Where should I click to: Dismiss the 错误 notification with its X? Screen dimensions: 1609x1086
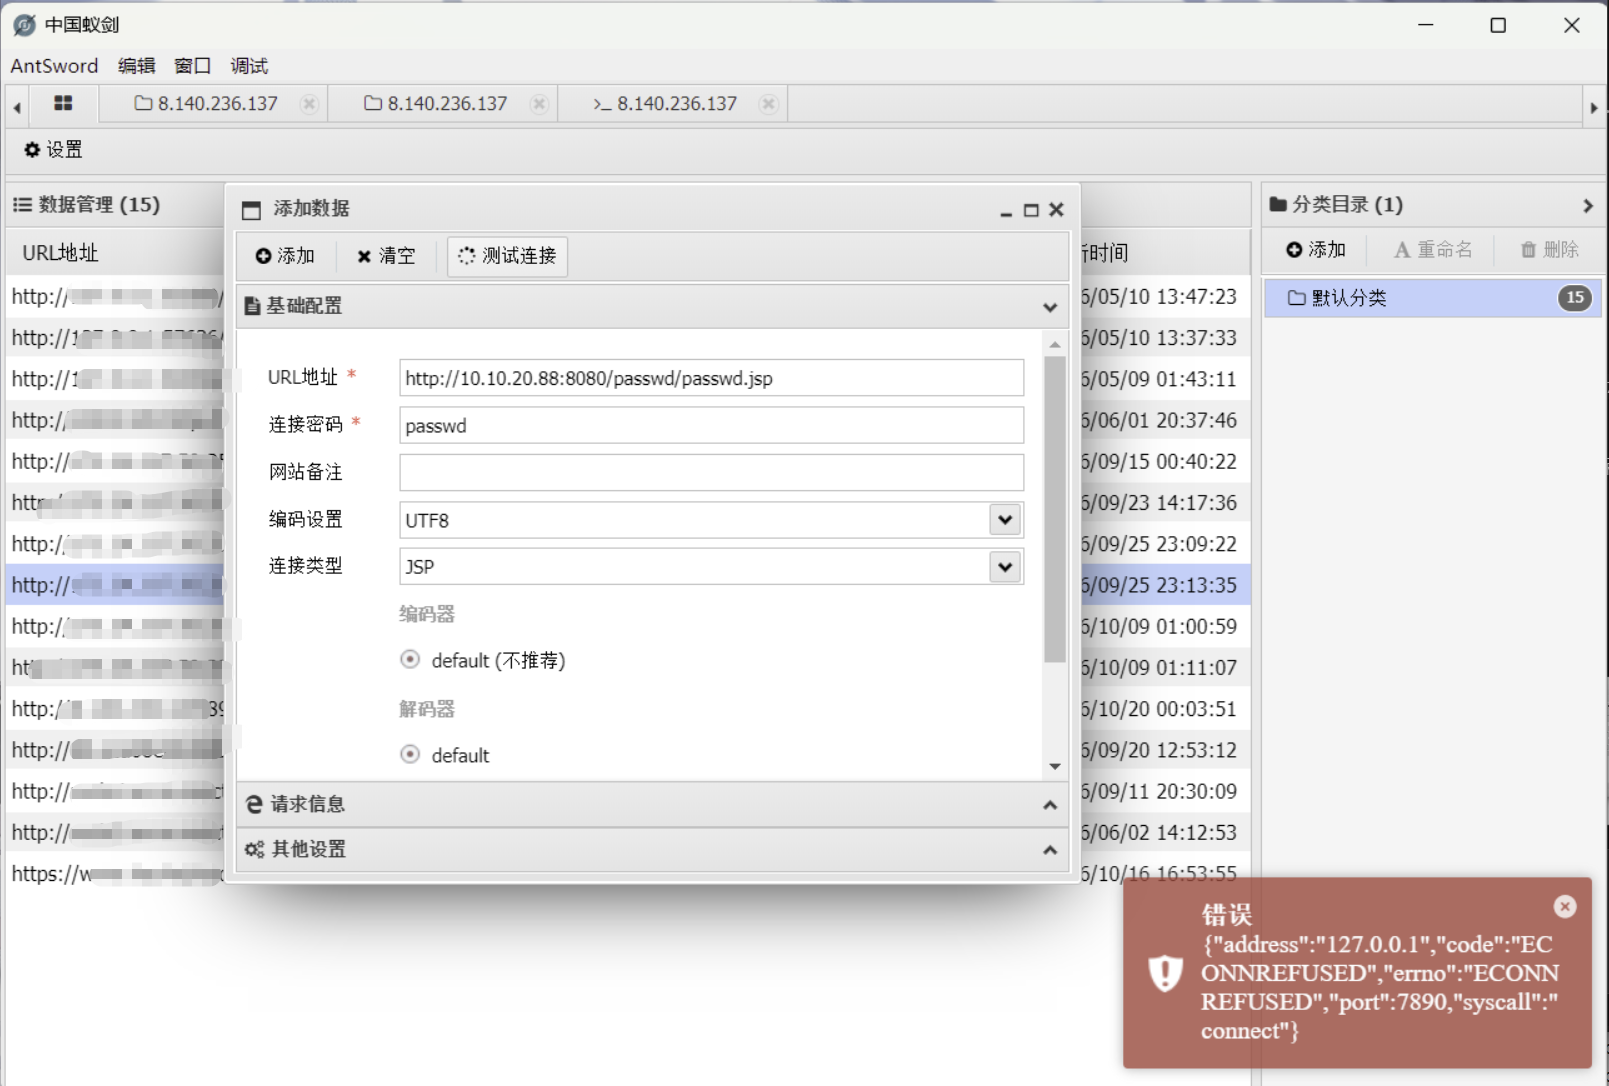tap(1565, 906)
